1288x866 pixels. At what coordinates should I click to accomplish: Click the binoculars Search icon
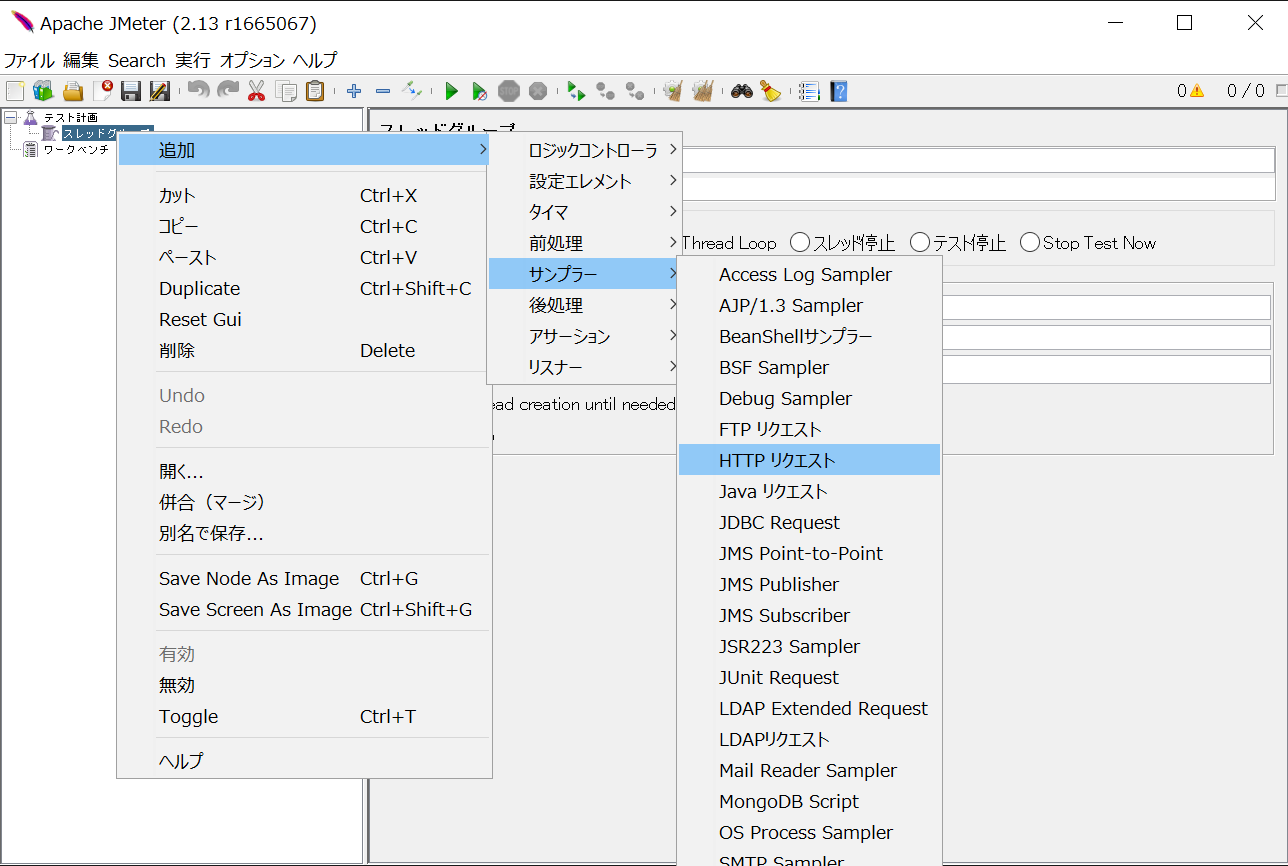click(x=741, y=91)
